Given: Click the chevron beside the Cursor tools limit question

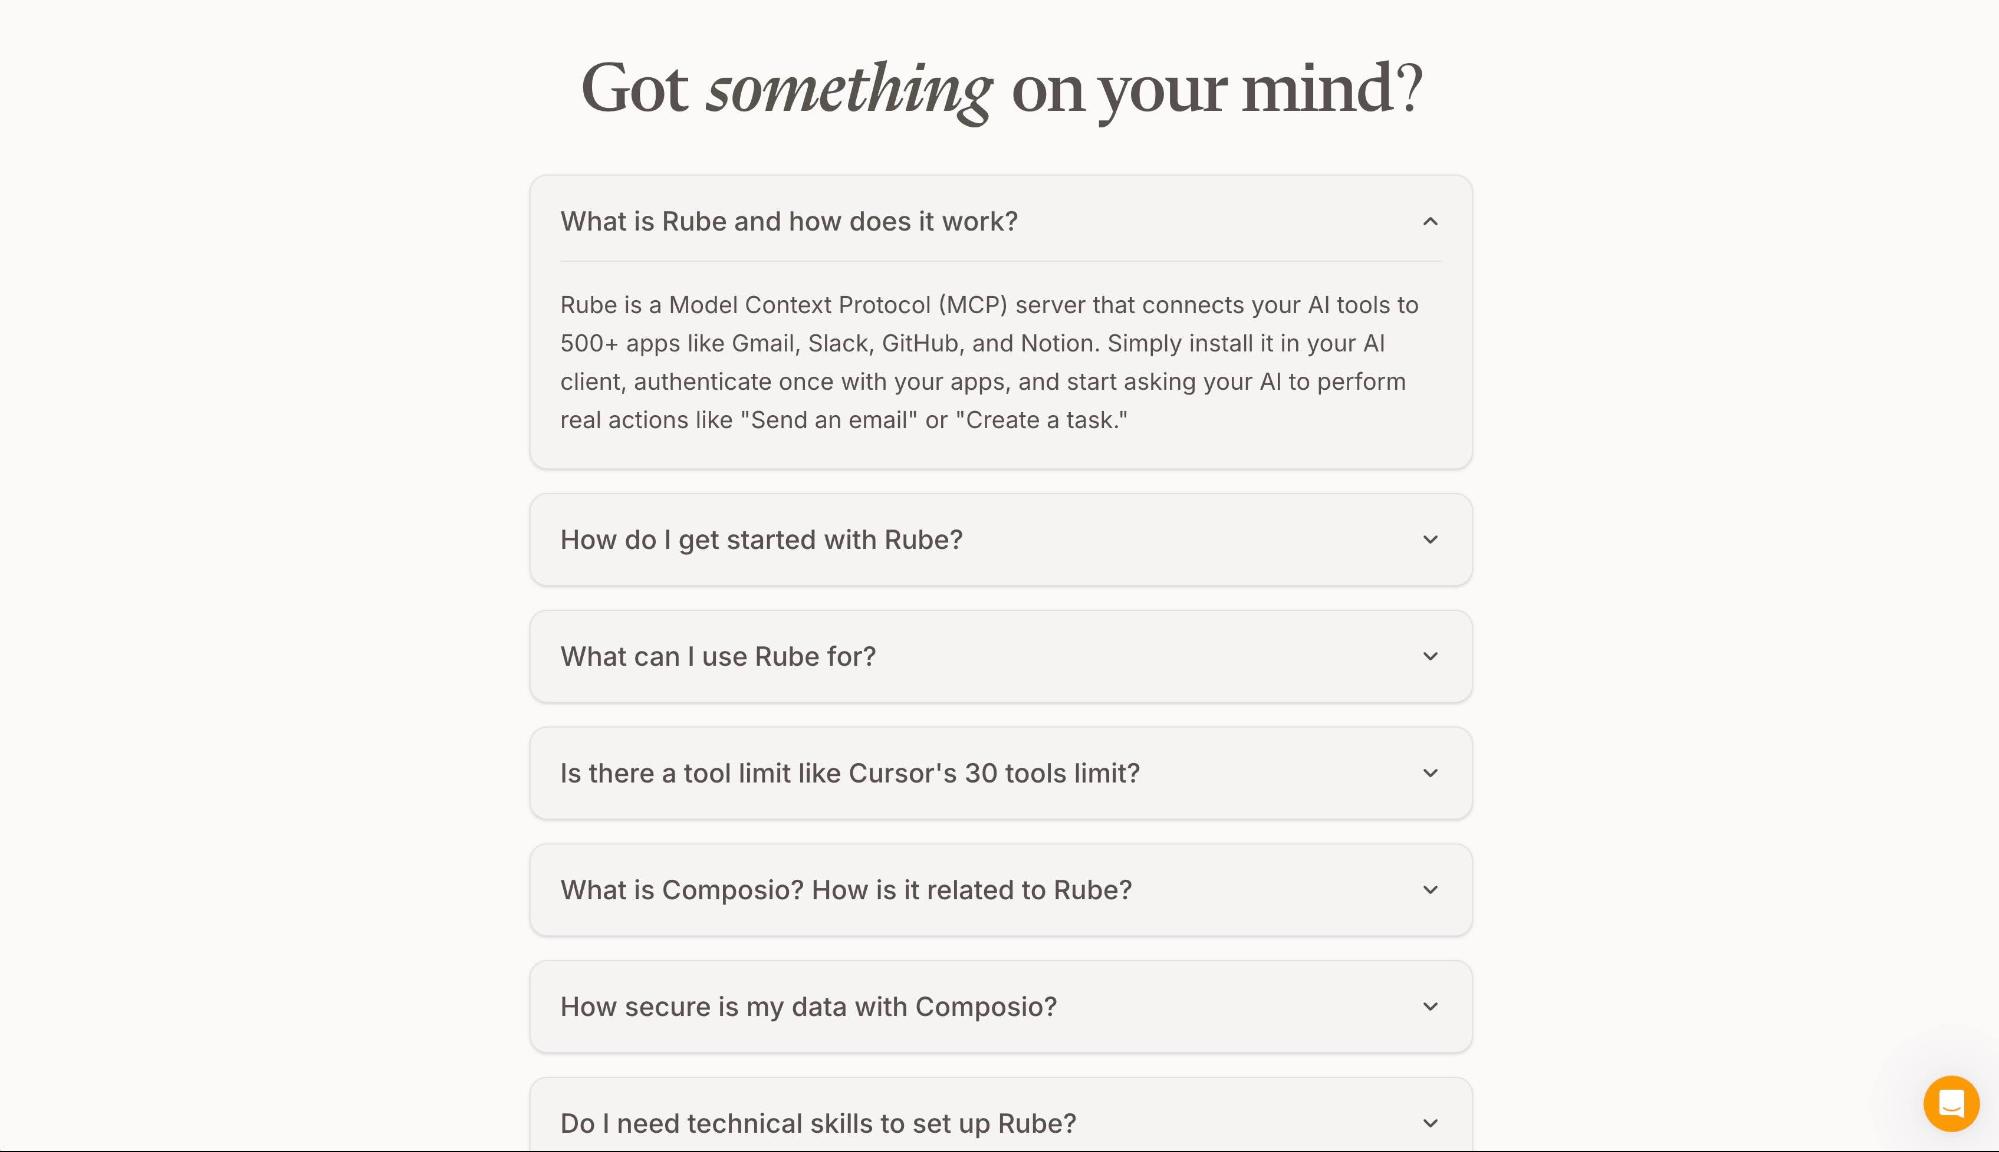Looking at the screenshot, I should 1430,773.
